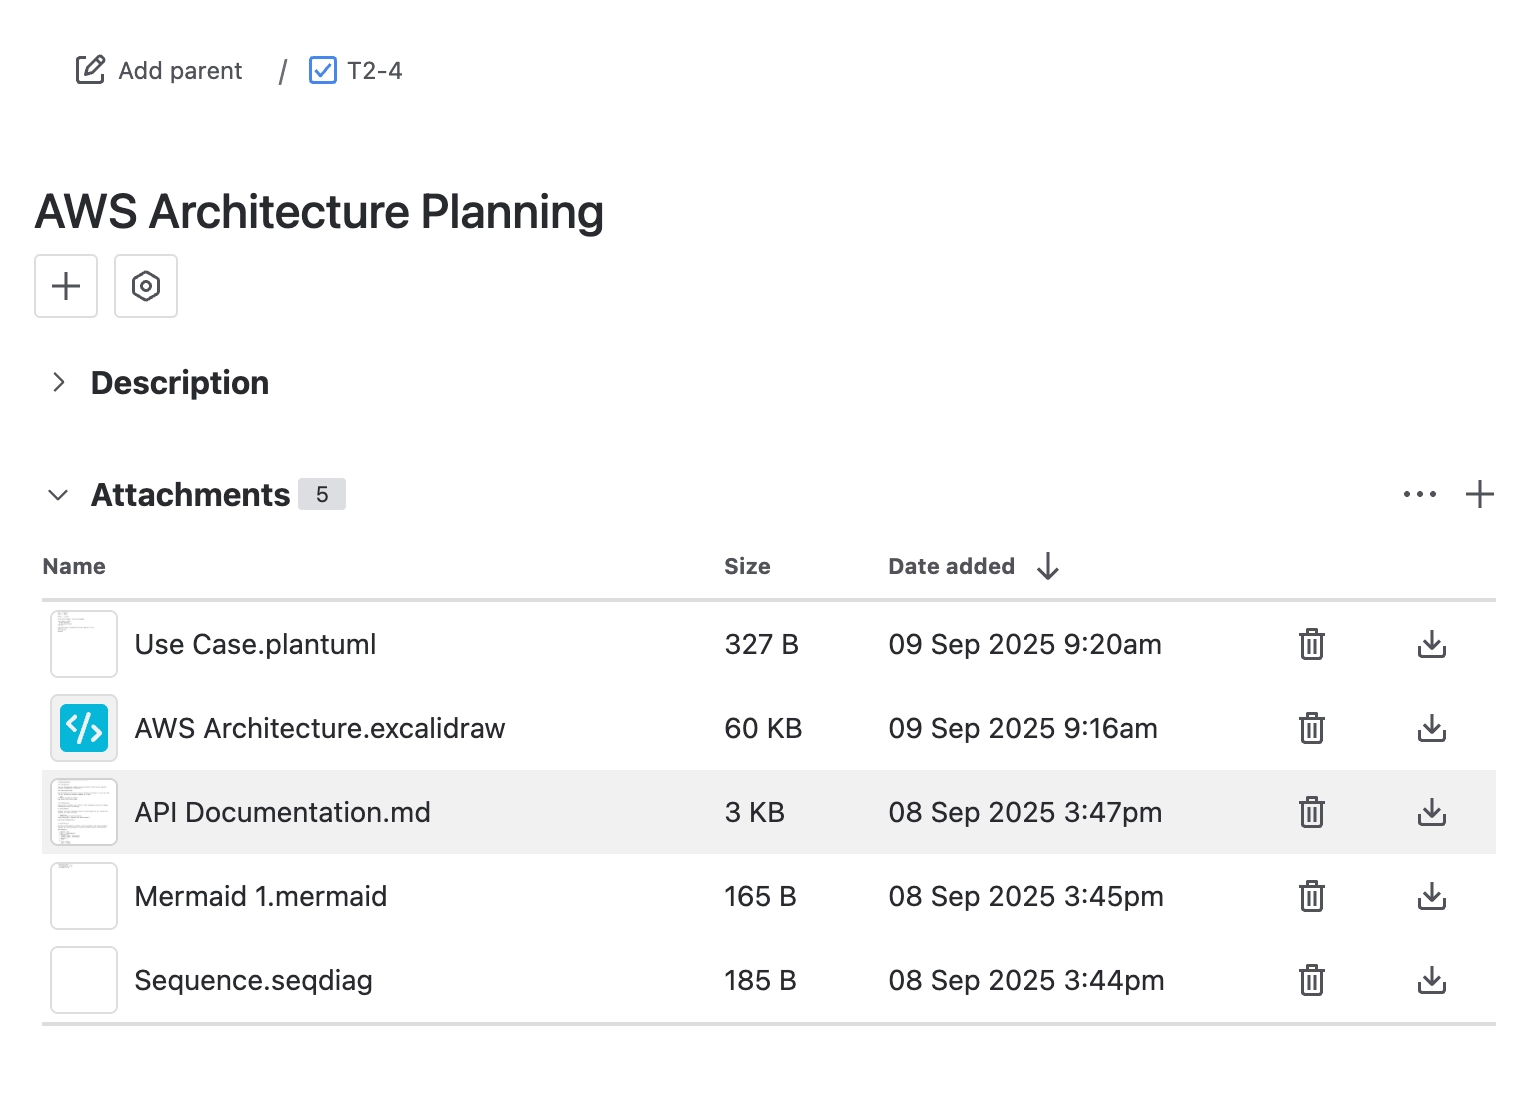Mark task T2-4 complete via its checkbox

click(322, 70)
